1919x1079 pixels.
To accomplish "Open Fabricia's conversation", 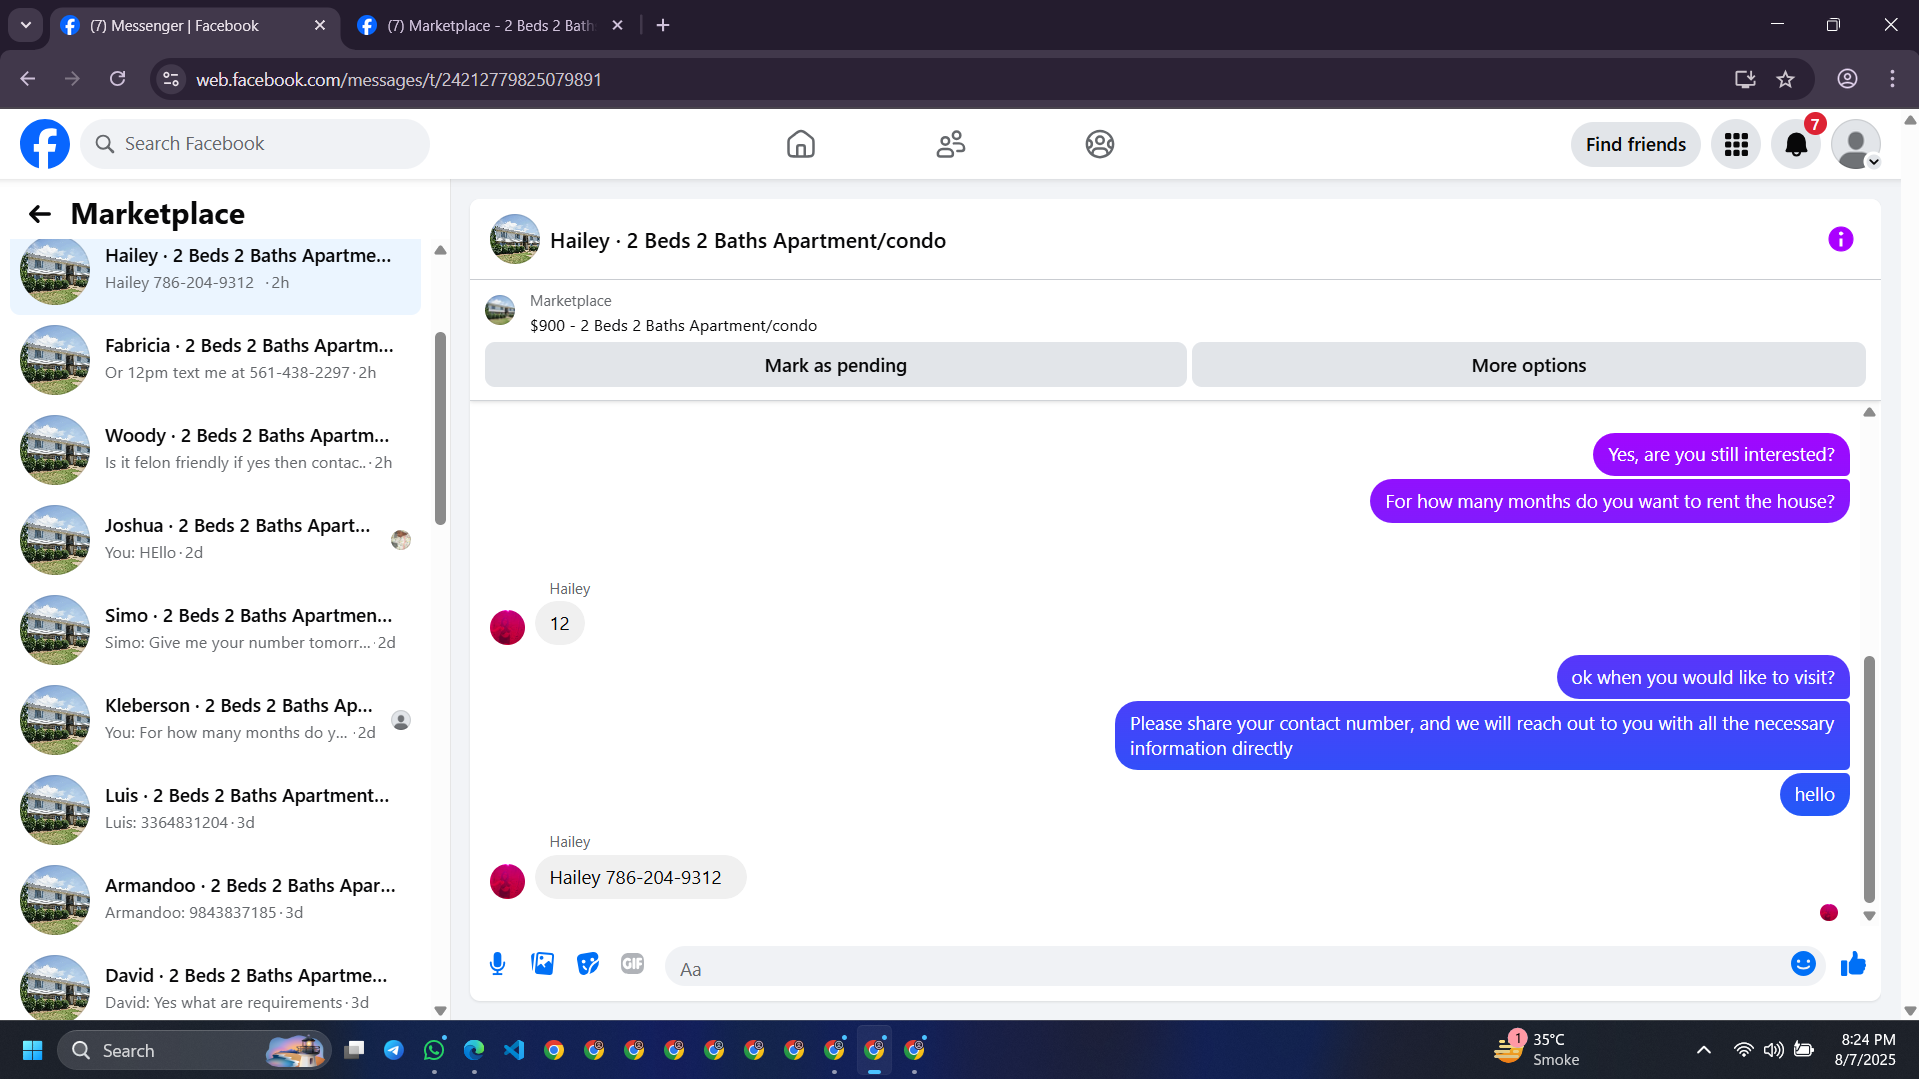I will (x=215, y=360).
